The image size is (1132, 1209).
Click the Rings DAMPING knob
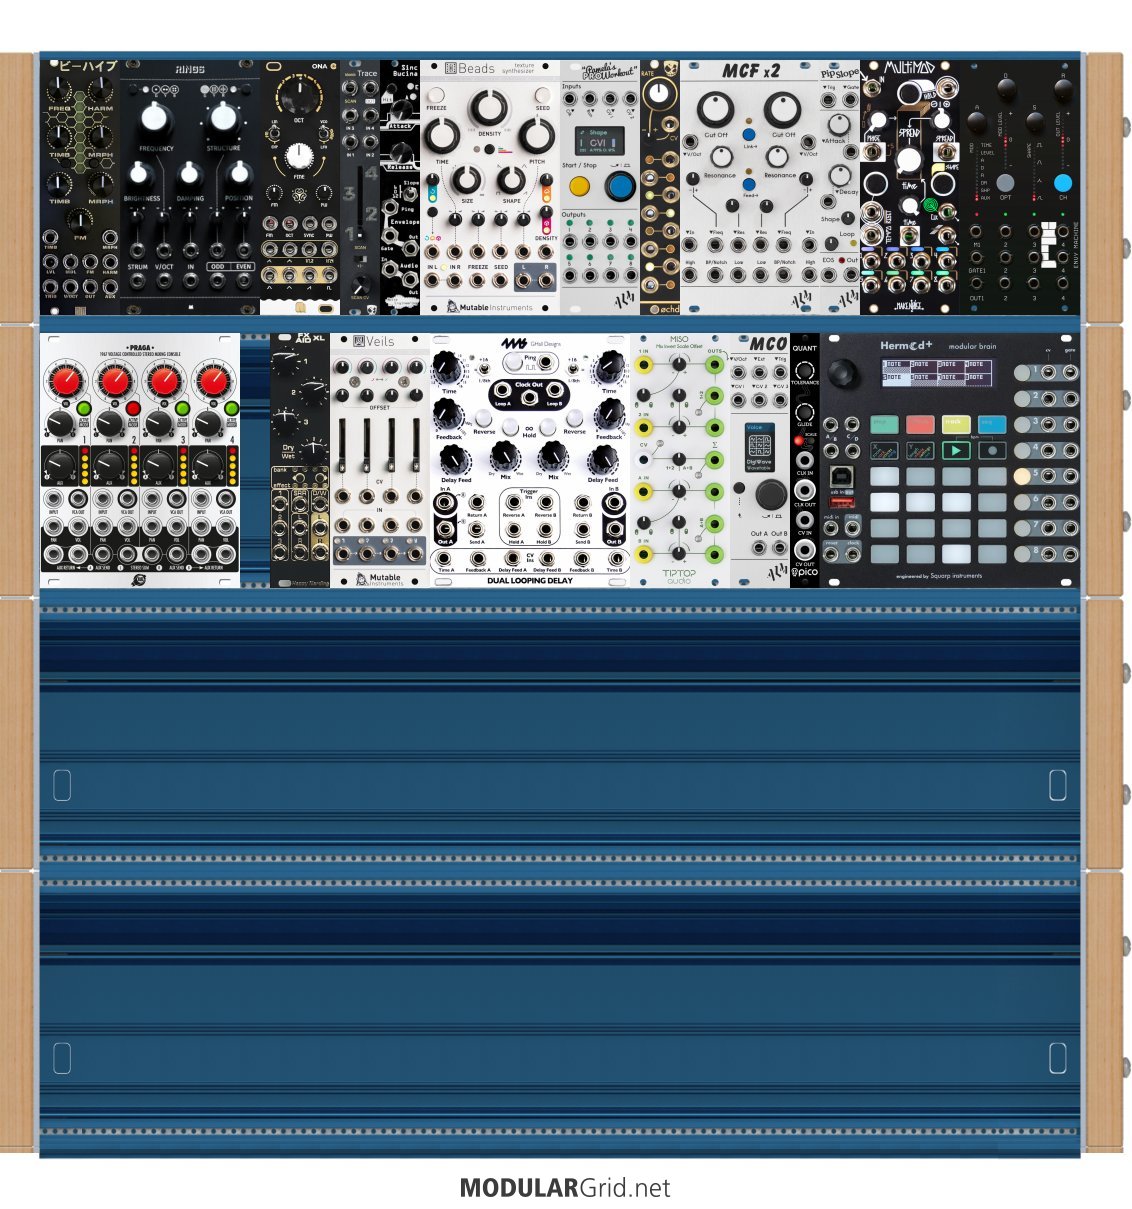[190, 175]
